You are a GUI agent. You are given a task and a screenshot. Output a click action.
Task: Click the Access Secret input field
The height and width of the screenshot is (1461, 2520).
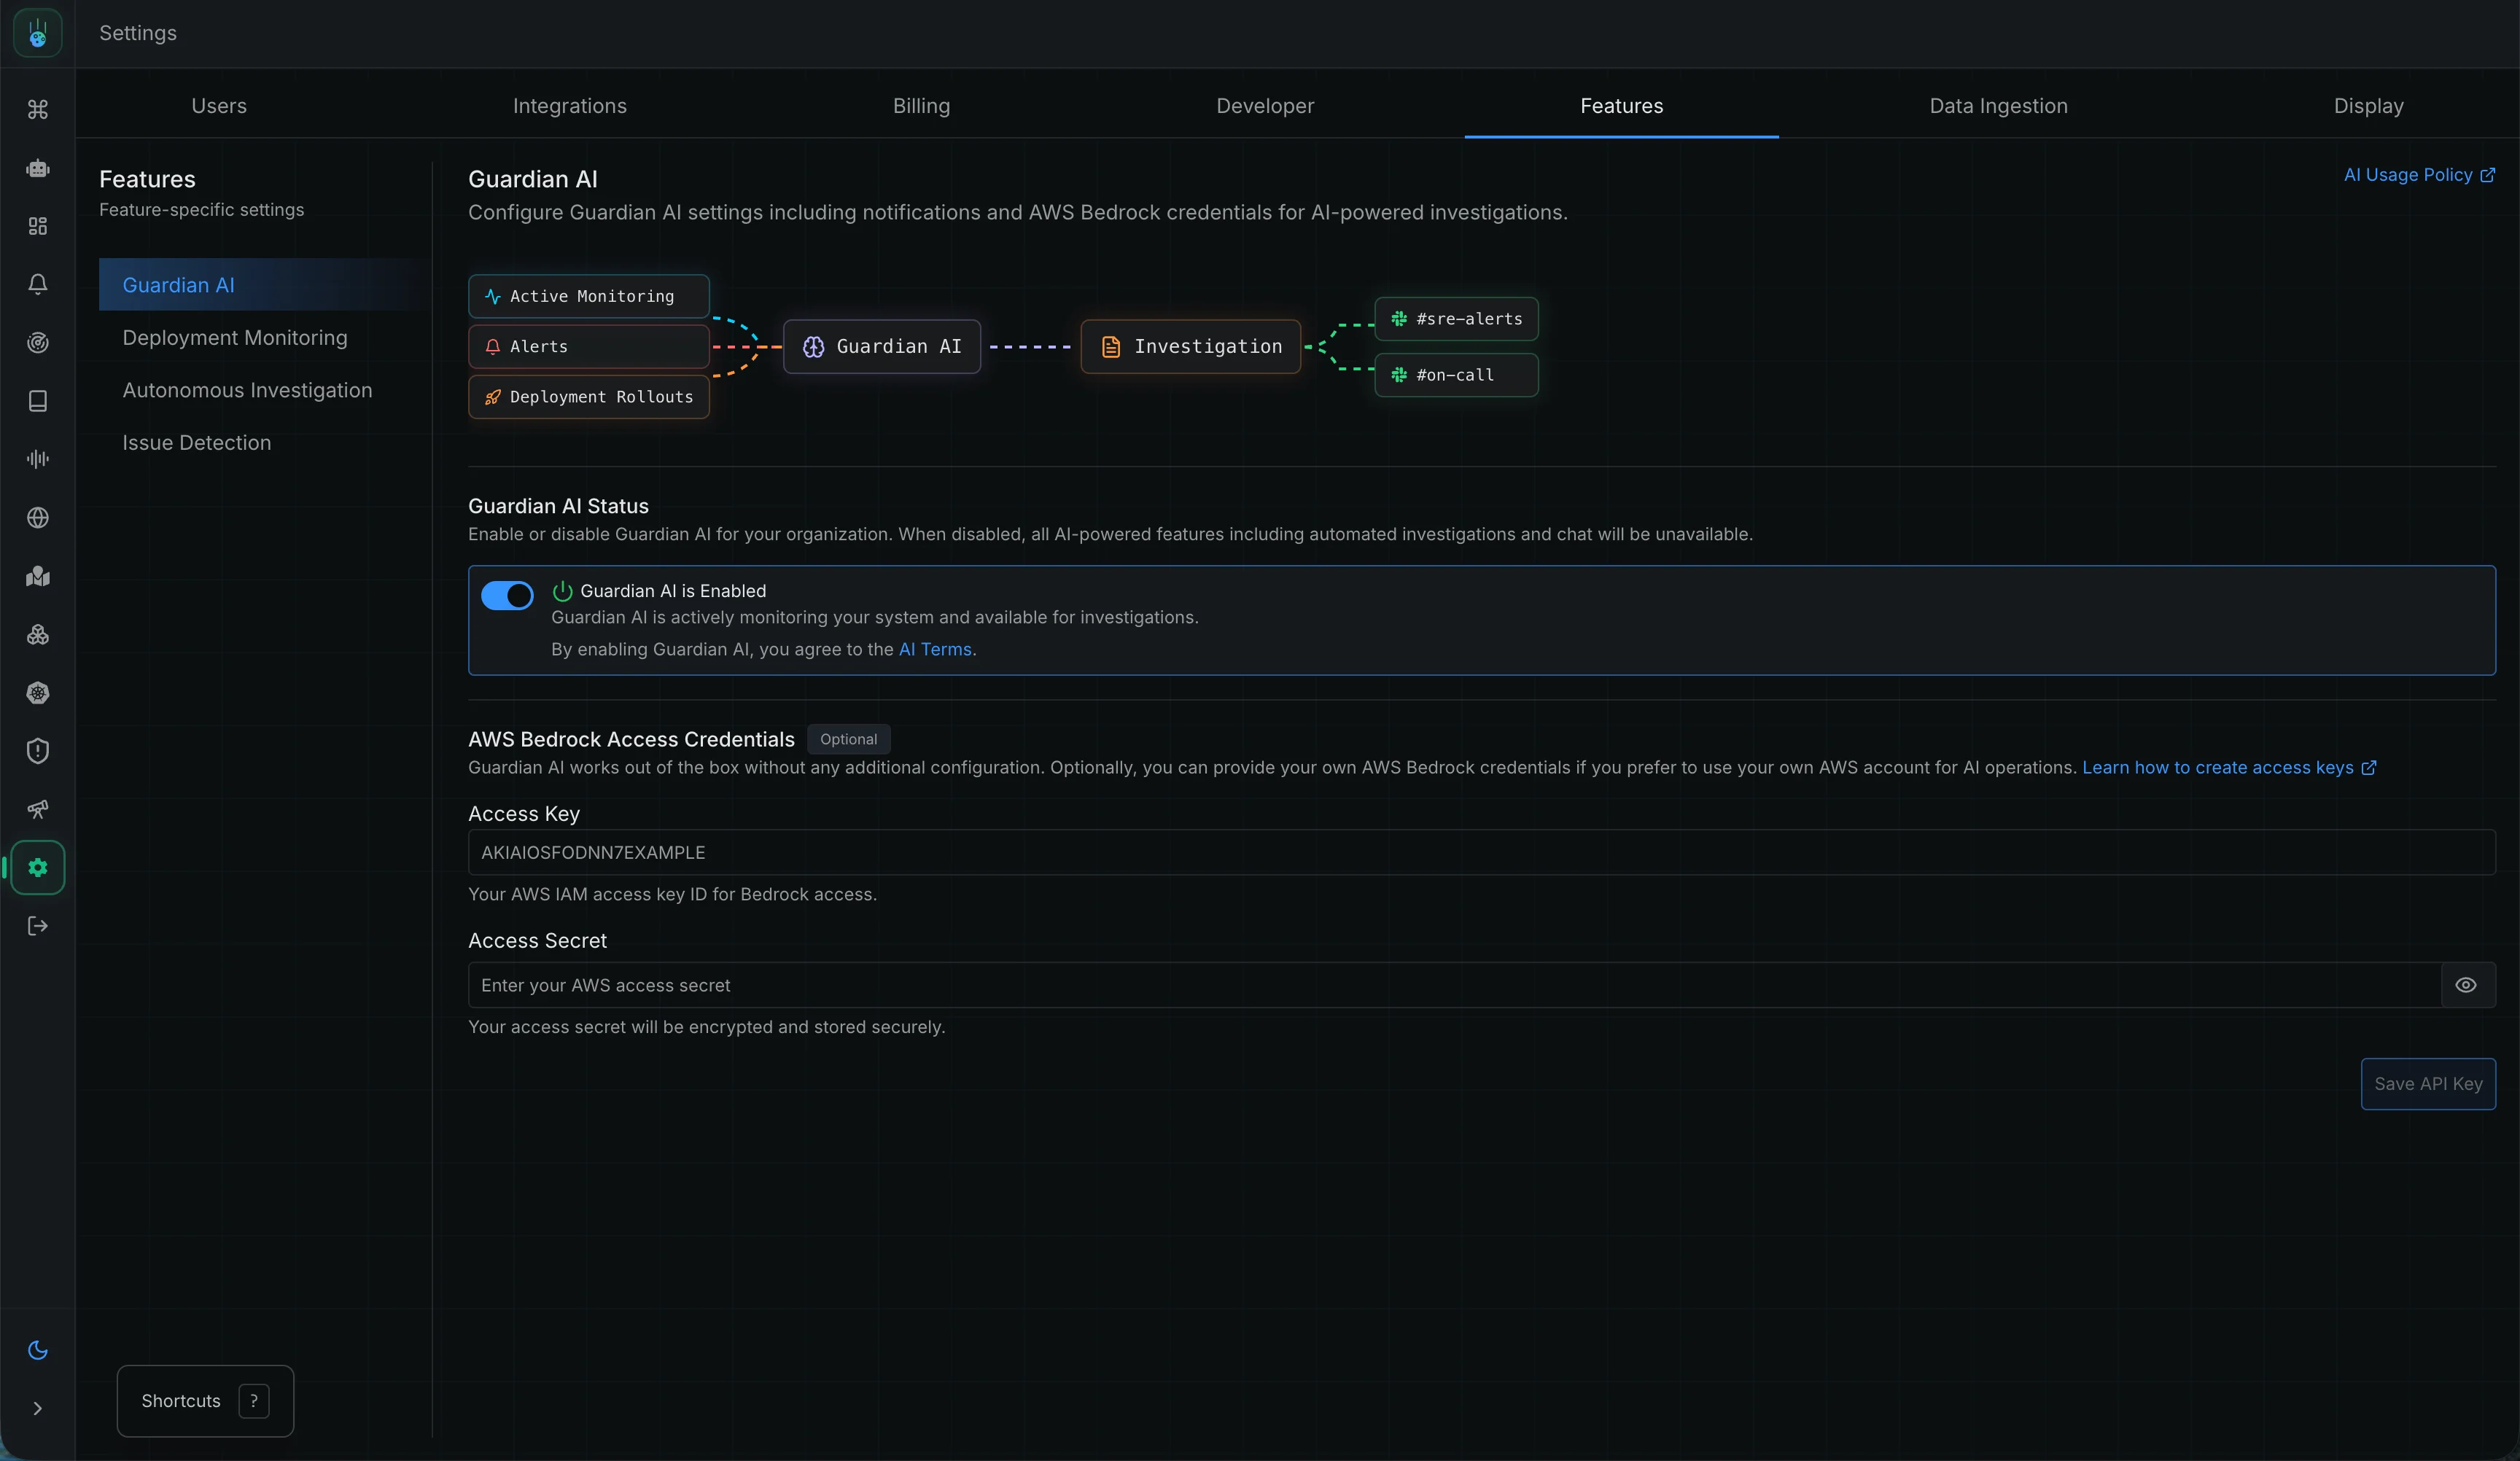tap(1454, 985)
